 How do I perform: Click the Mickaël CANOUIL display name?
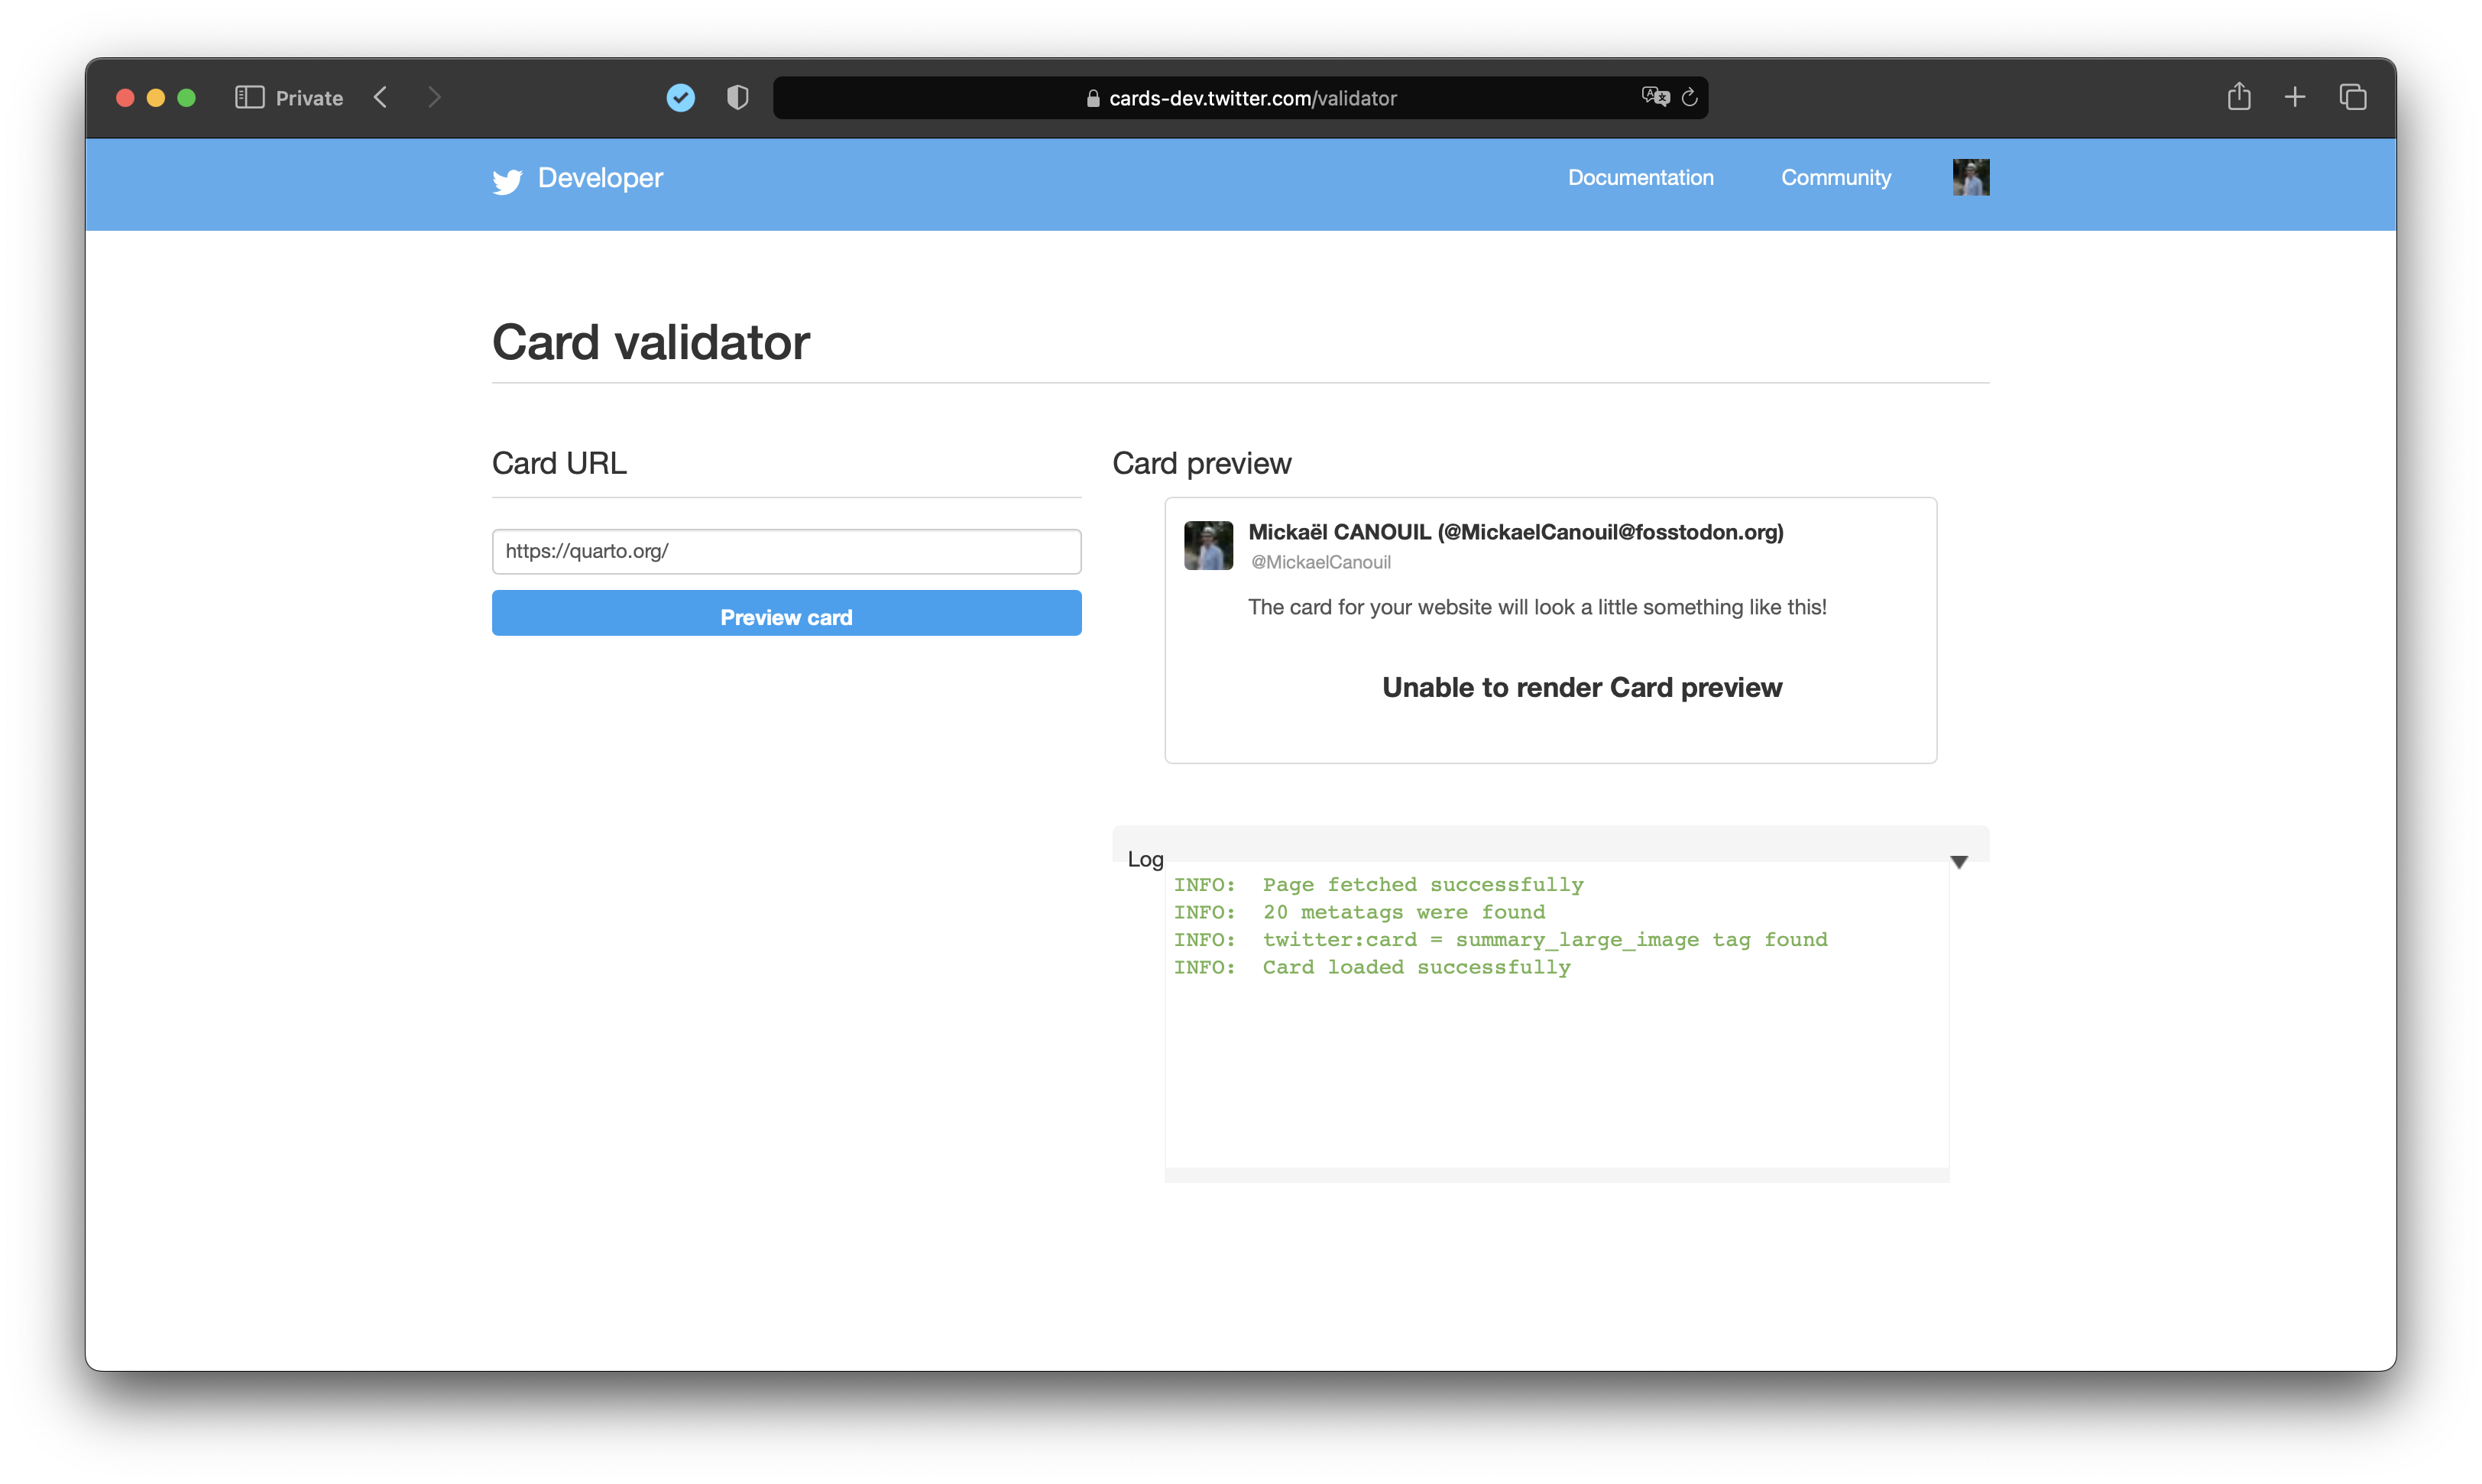point(1515,532)
